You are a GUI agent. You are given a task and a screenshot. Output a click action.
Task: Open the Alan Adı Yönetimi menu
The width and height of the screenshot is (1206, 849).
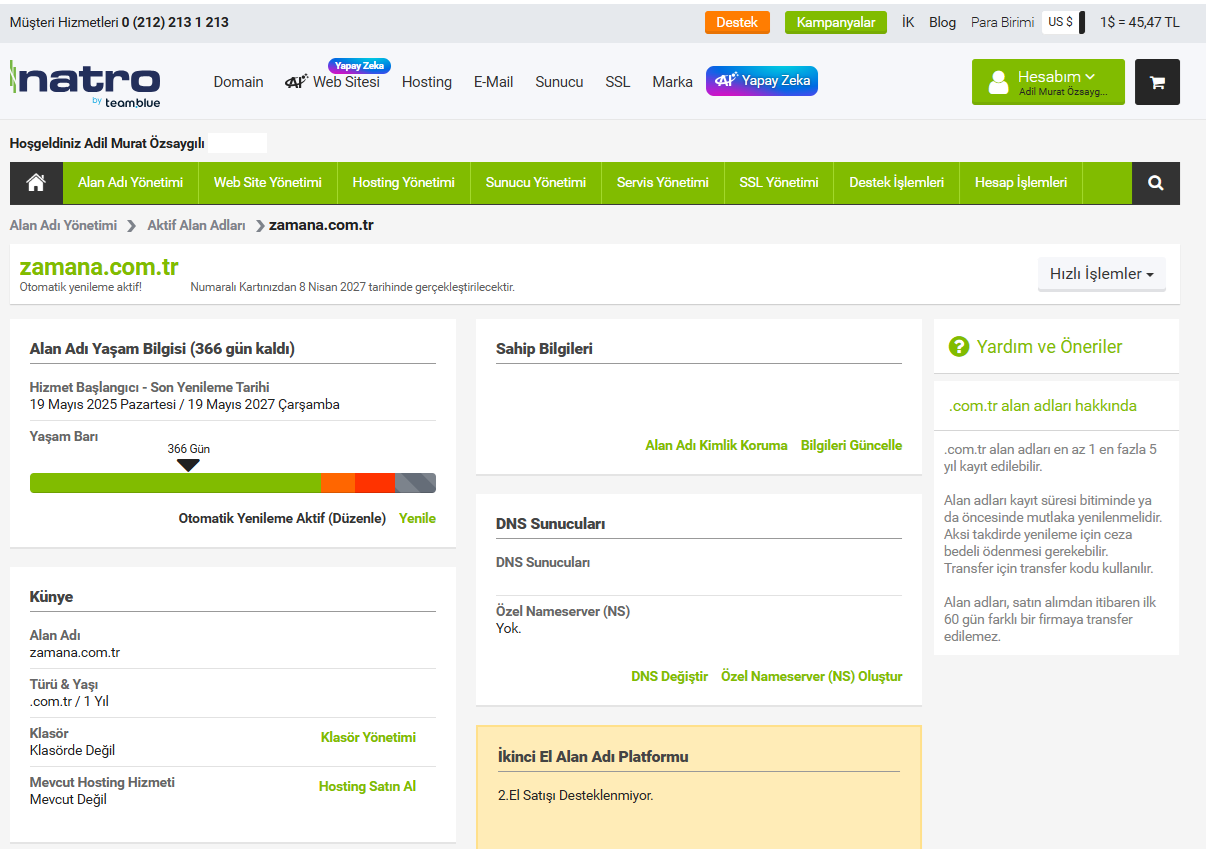click(x=130, y=183)
